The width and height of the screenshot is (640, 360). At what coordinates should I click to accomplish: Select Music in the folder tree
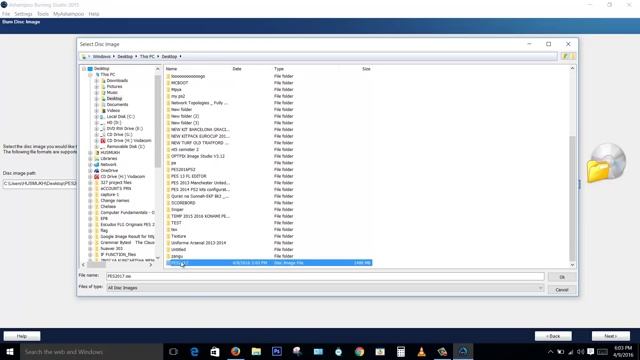tap(112, 93)
